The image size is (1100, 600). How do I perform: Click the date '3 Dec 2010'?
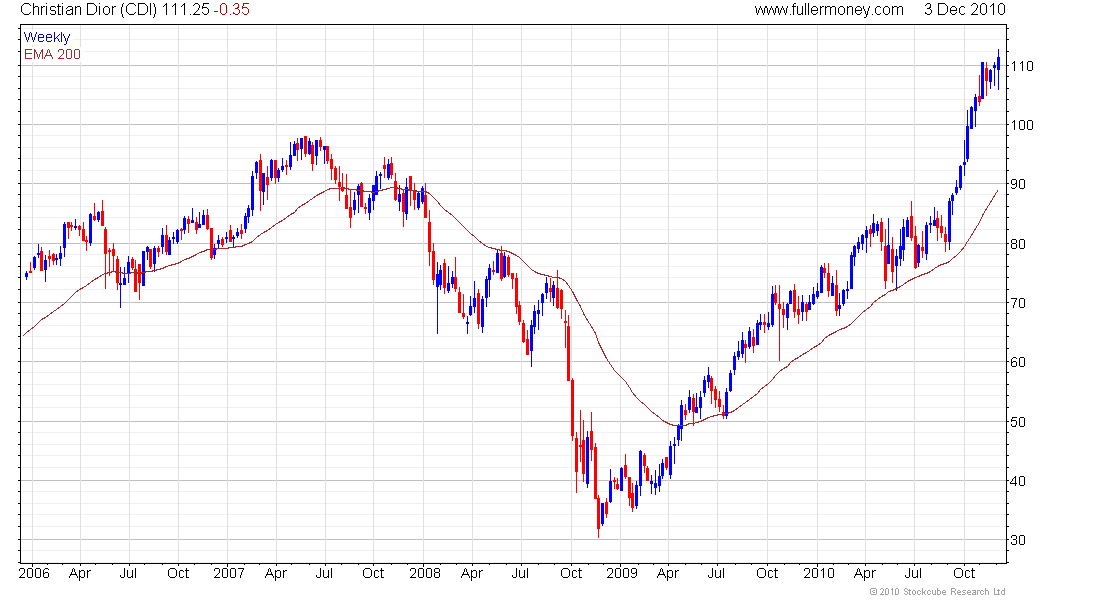[x=965, y=10]
